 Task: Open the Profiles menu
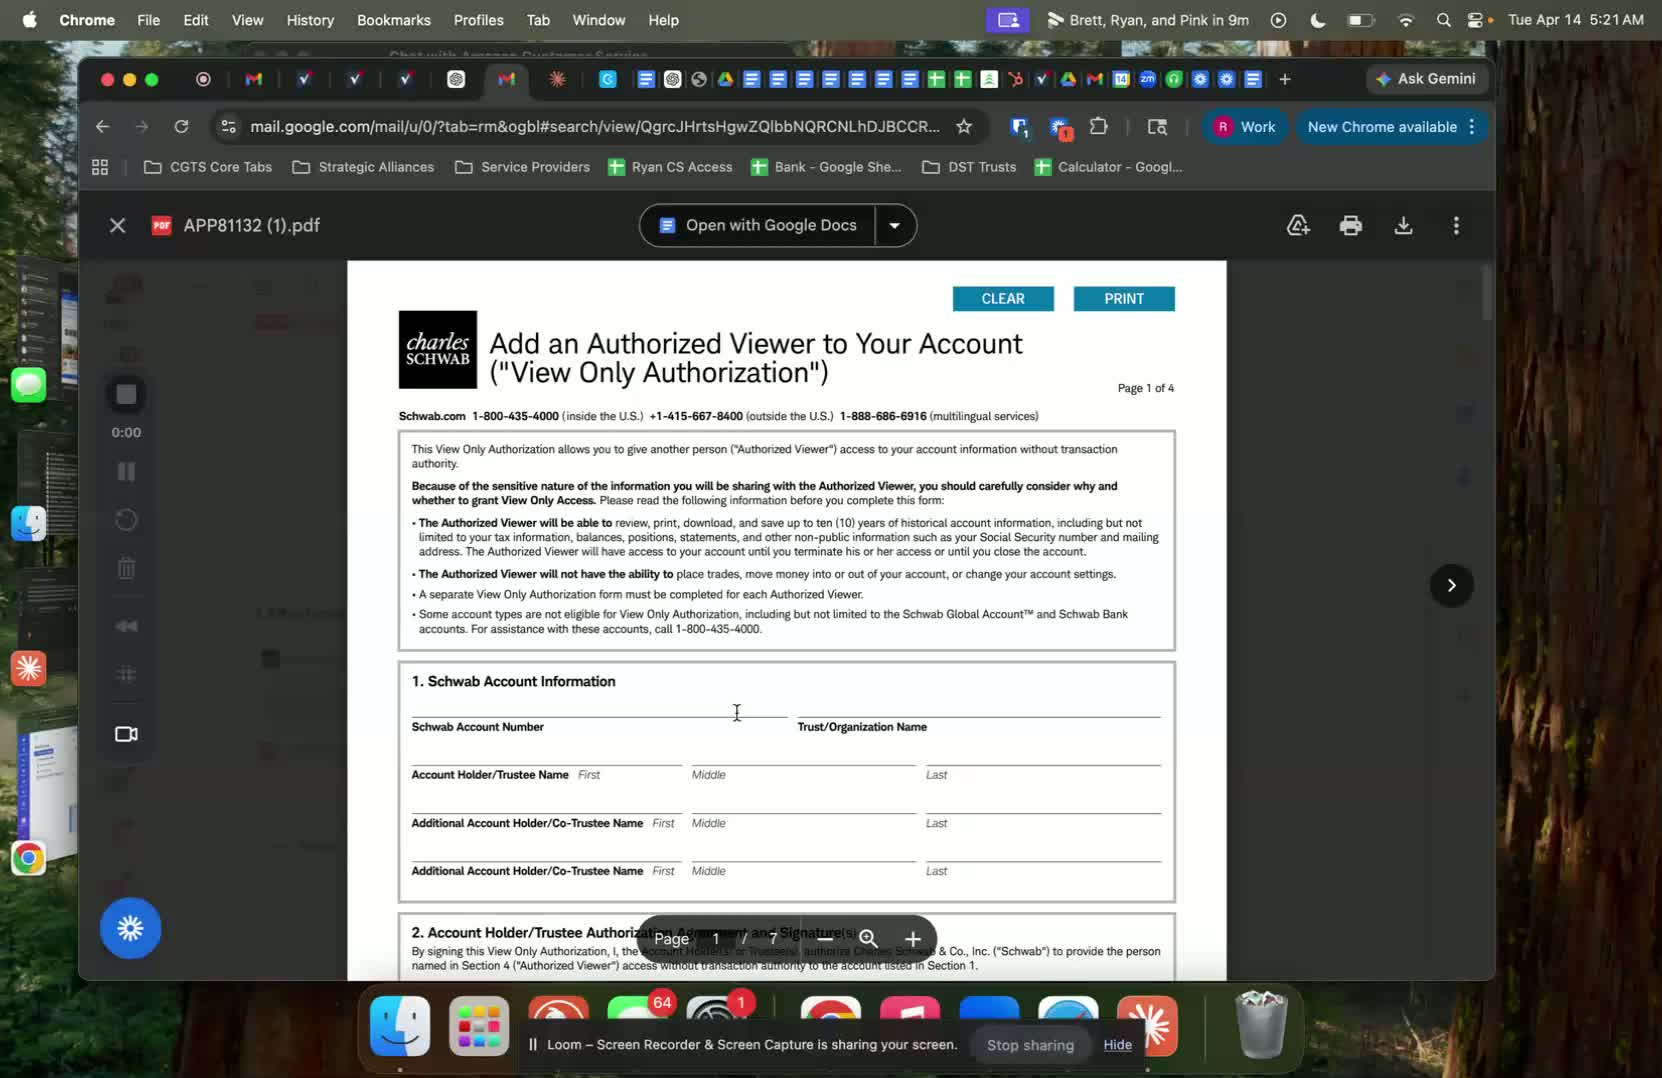coord(478,20)
